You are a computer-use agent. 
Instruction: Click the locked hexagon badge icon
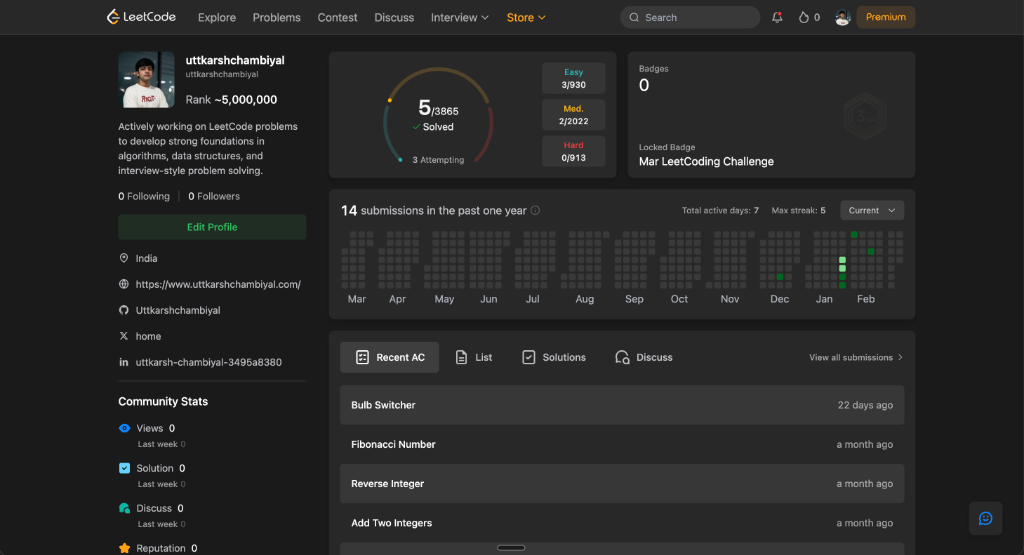tap(865, 116)
